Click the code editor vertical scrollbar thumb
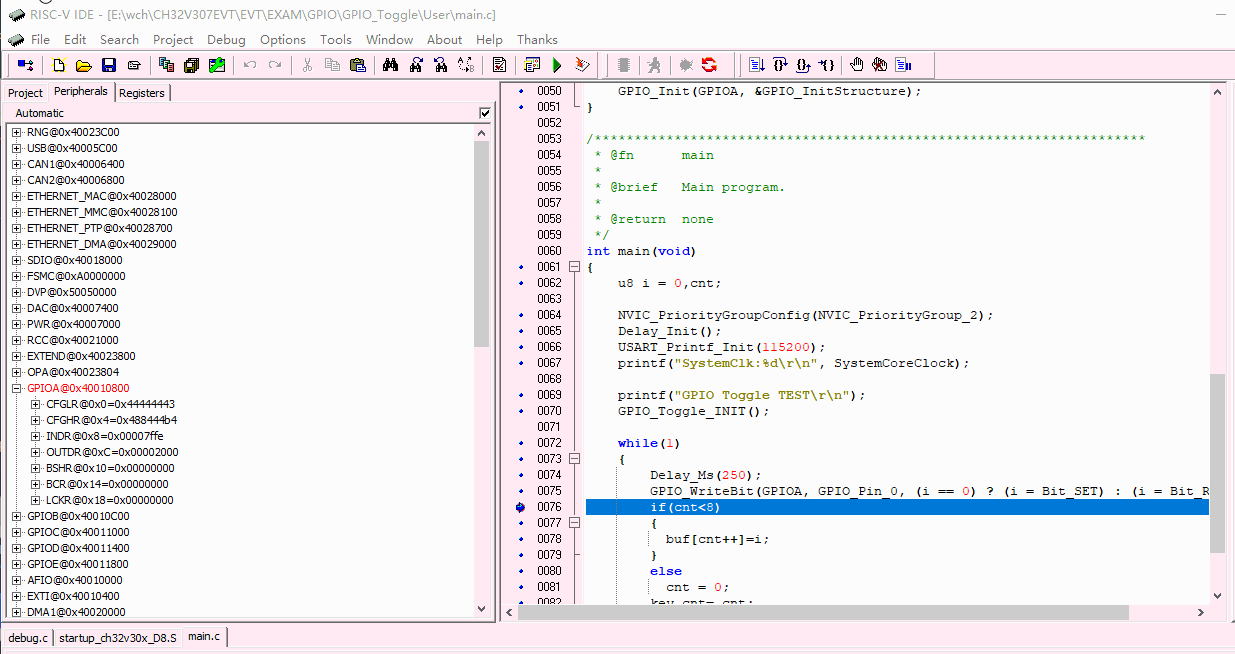Image resolution: width=1235 pixels, height=654 pixels. tap(1217, 463)
